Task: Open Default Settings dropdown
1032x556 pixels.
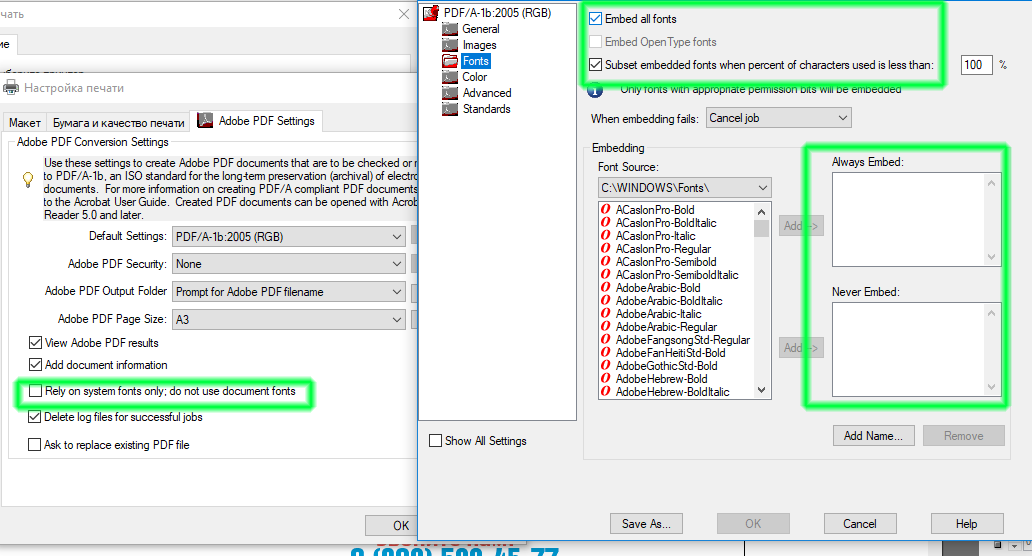Action: [x=289, y=236]
